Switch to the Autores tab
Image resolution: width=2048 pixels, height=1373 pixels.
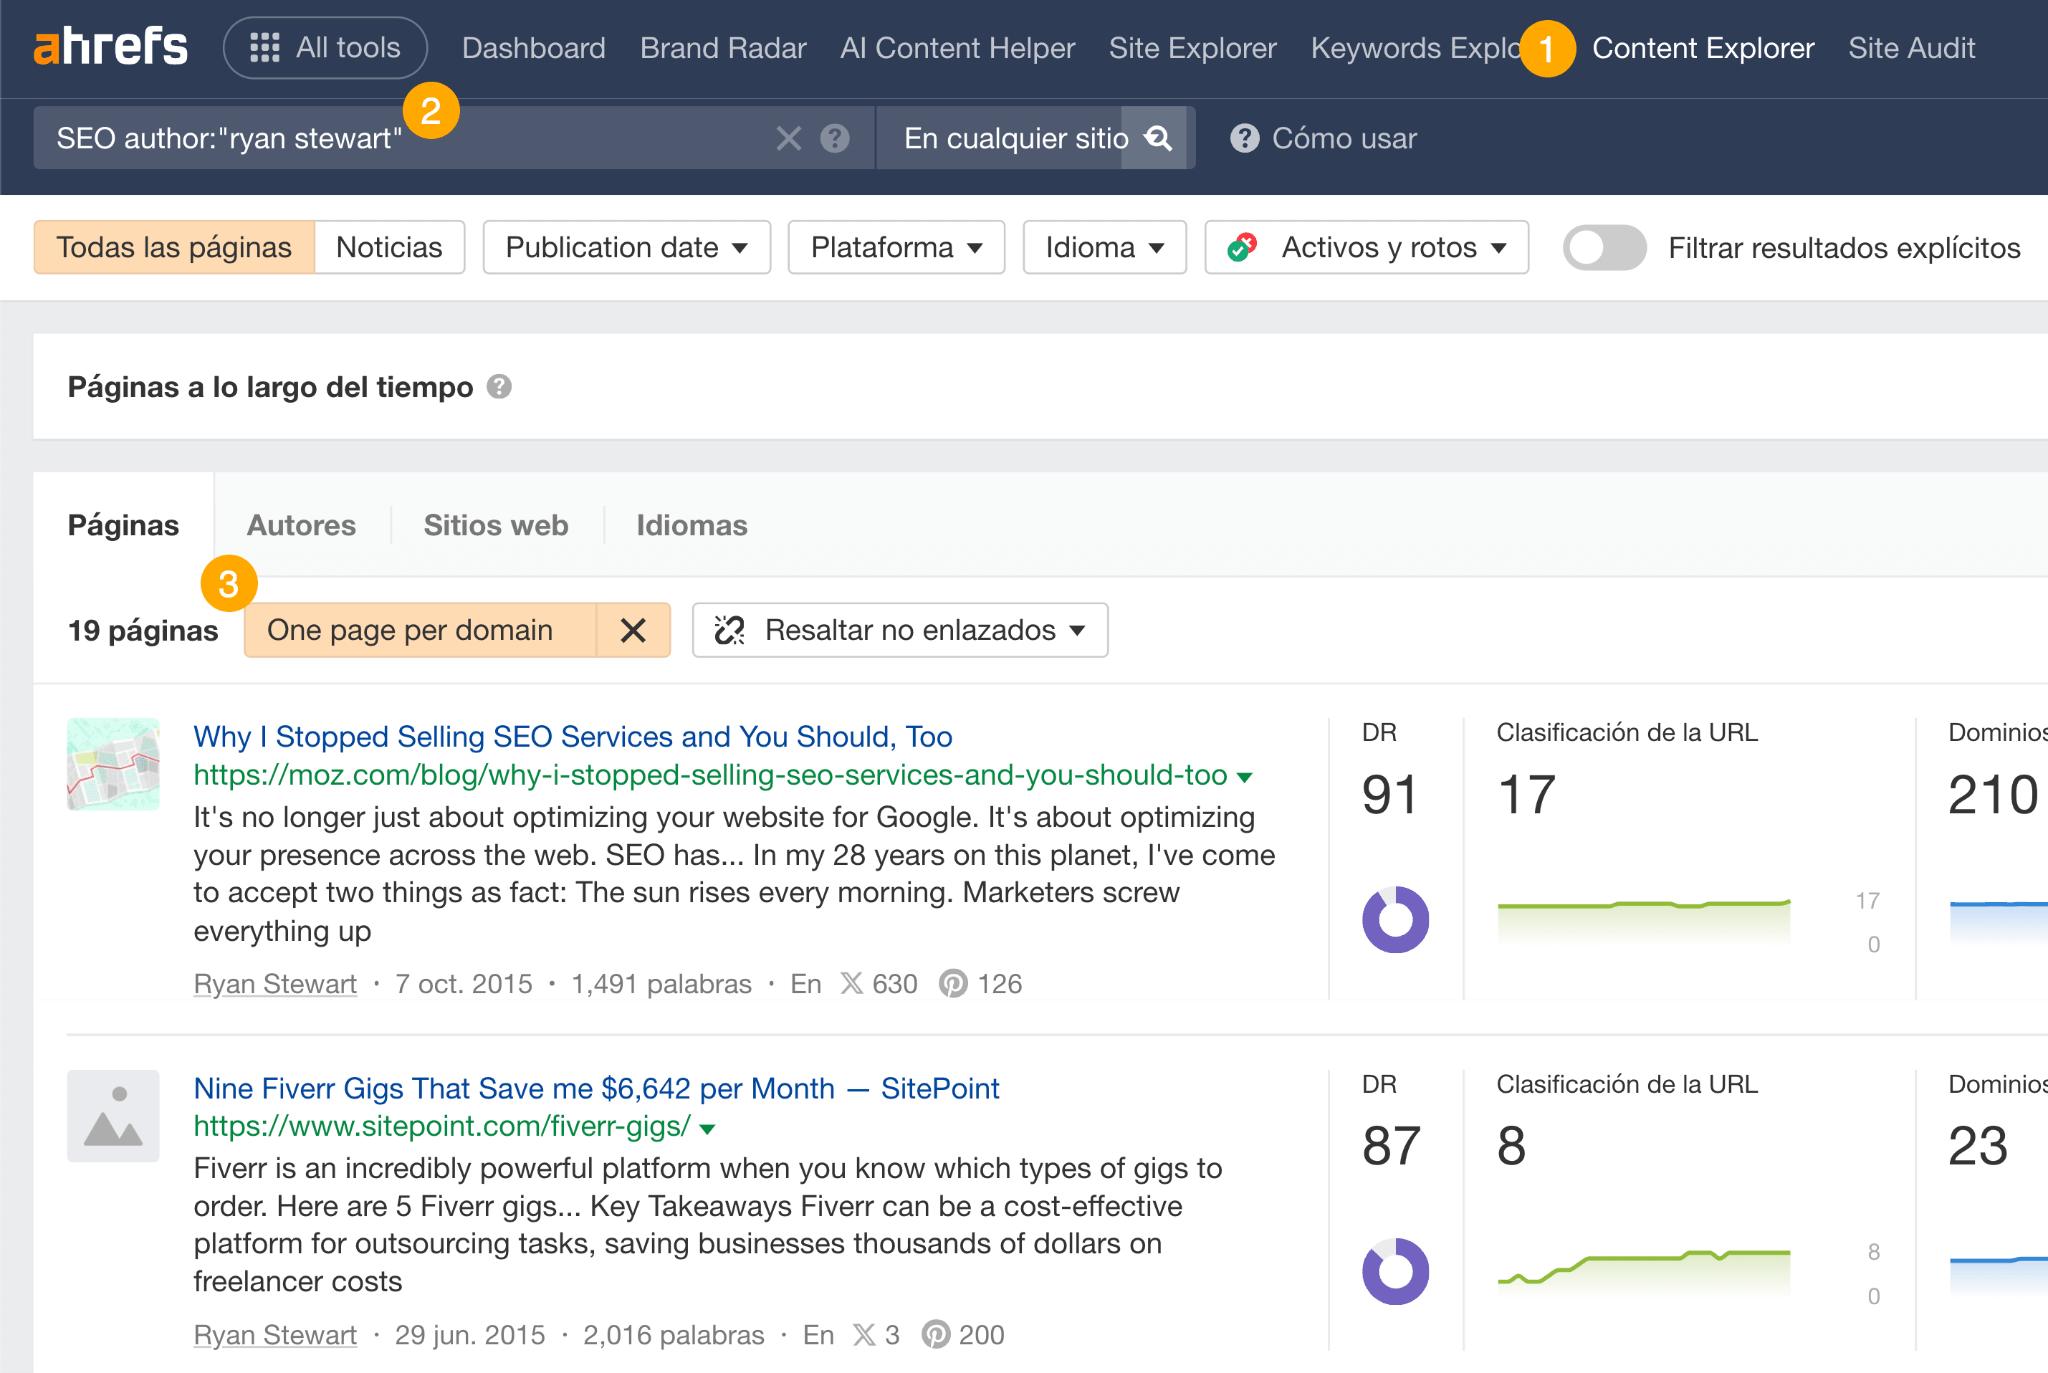click(301, 524)
